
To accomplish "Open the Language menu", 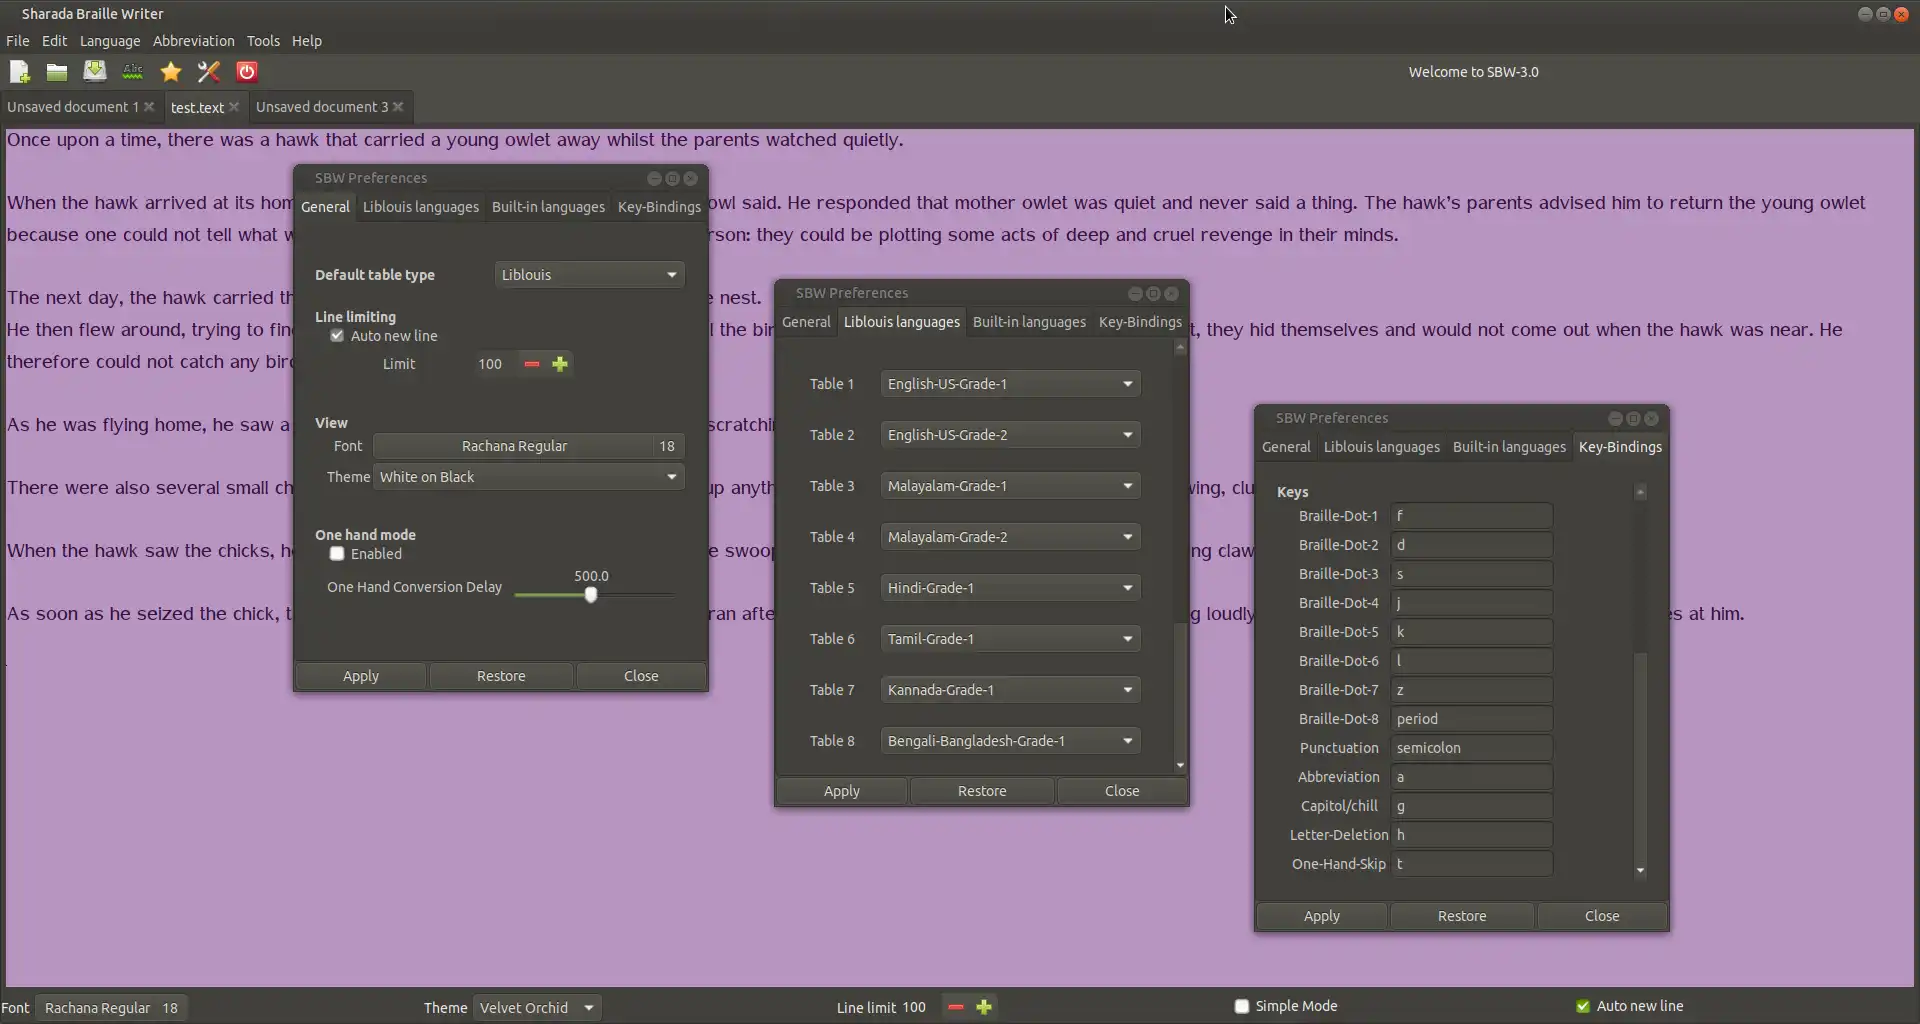I will coord(110,41).
